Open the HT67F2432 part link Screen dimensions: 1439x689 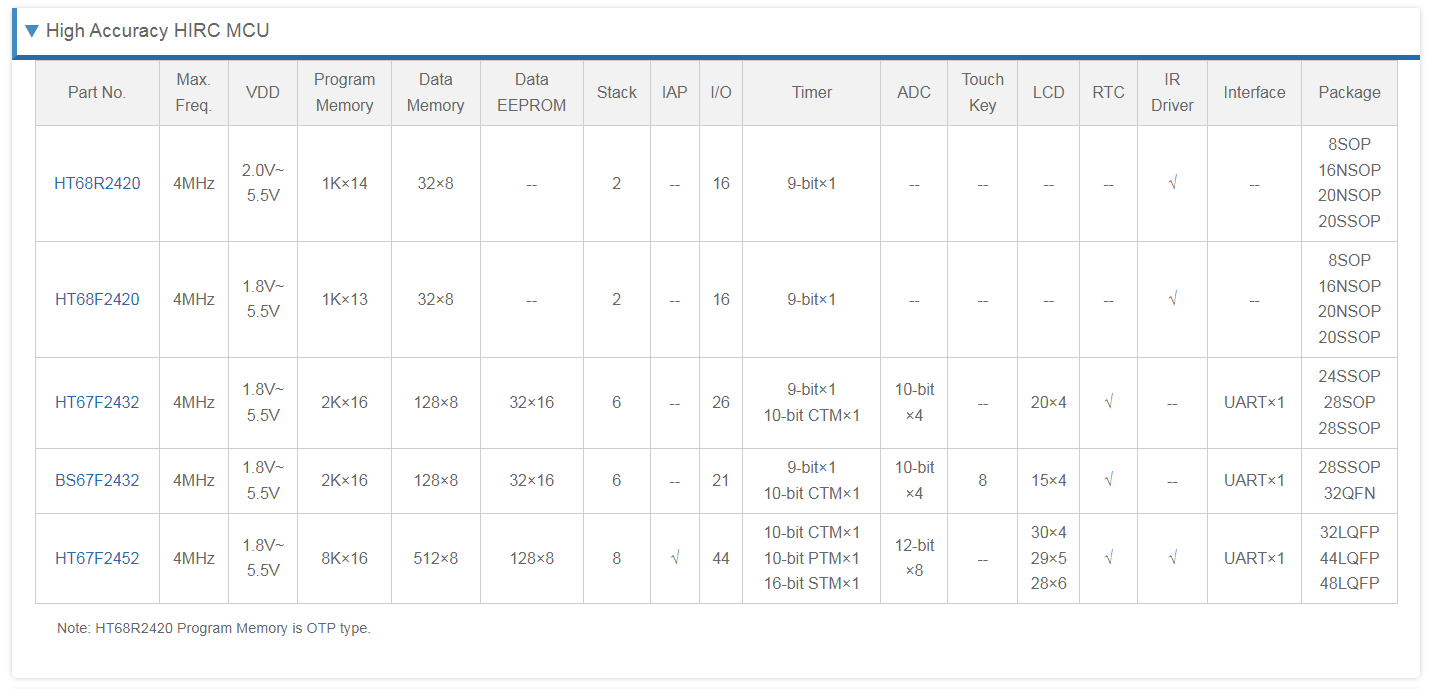point(97,402)
